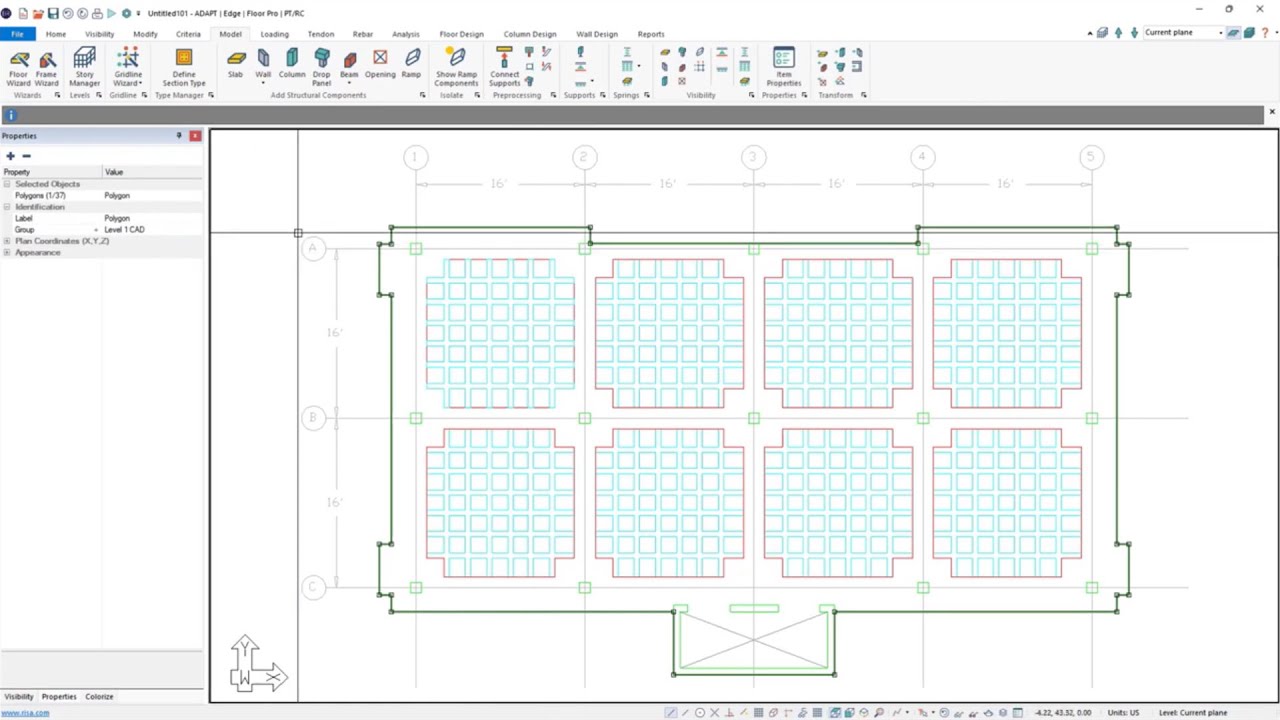Image resolution: width=1280 pixels, height=720 pixels.
Task: Click the collapse-all minus button in Properties
Action: (x=26, y=156)
